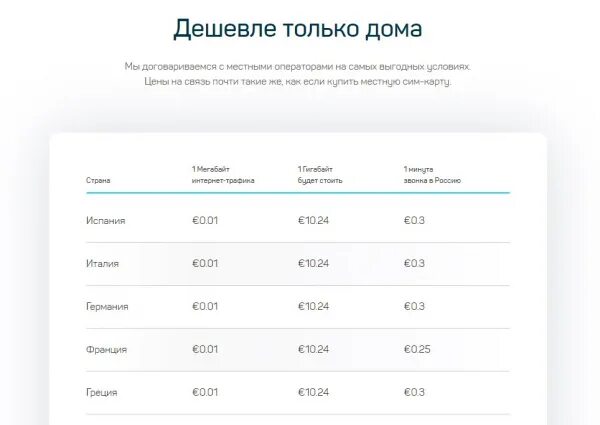The image size is (600, 425).
Task: Click France's €0.01 megabyte price
Action: coord(205,349)
